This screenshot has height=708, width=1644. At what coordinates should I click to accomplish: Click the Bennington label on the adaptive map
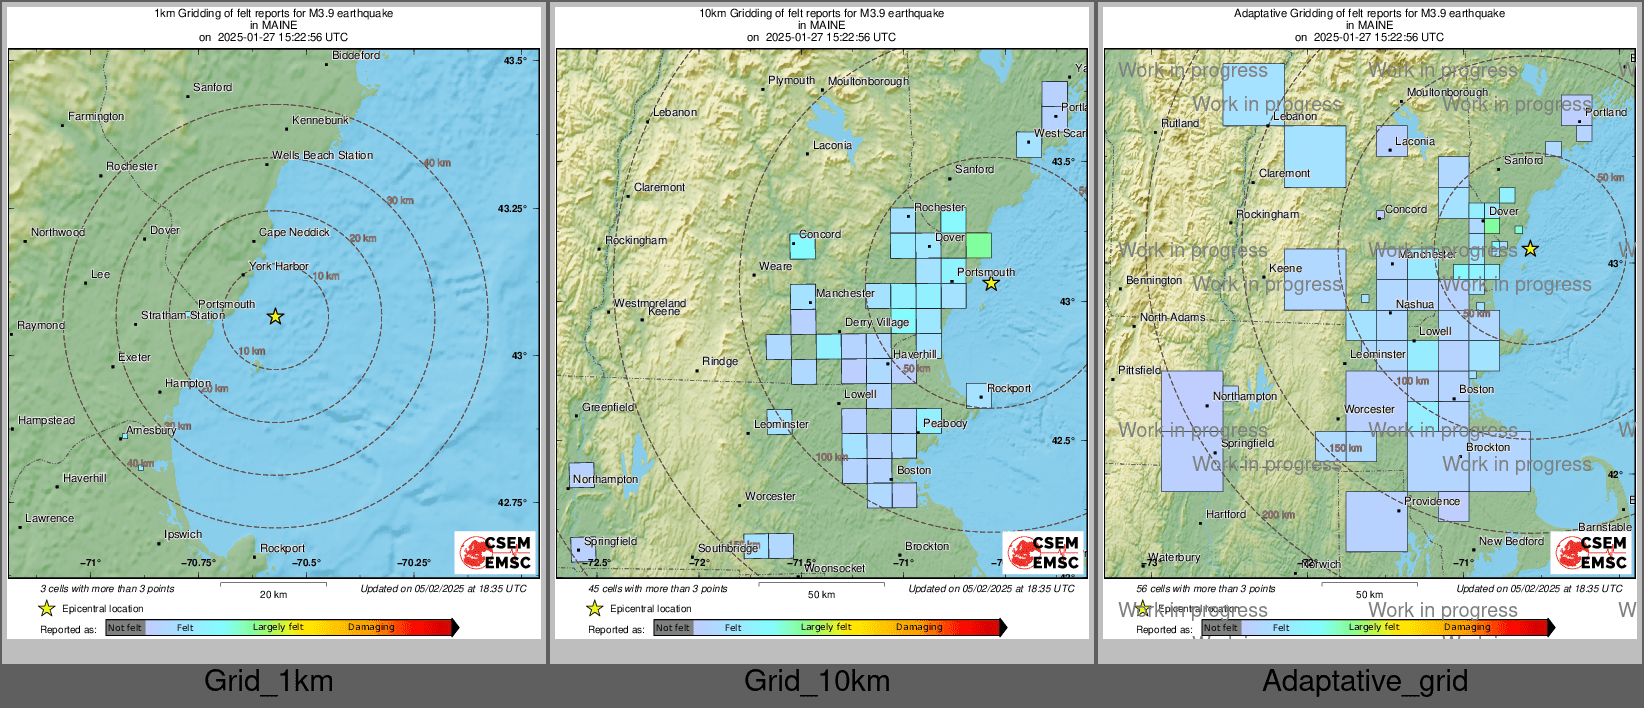tap(1154, 280)
